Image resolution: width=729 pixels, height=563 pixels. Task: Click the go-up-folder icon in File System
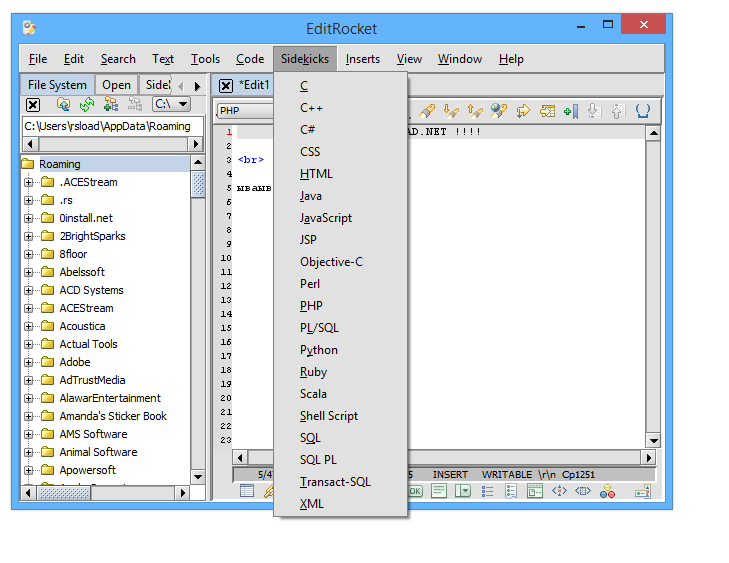(63, 105)
